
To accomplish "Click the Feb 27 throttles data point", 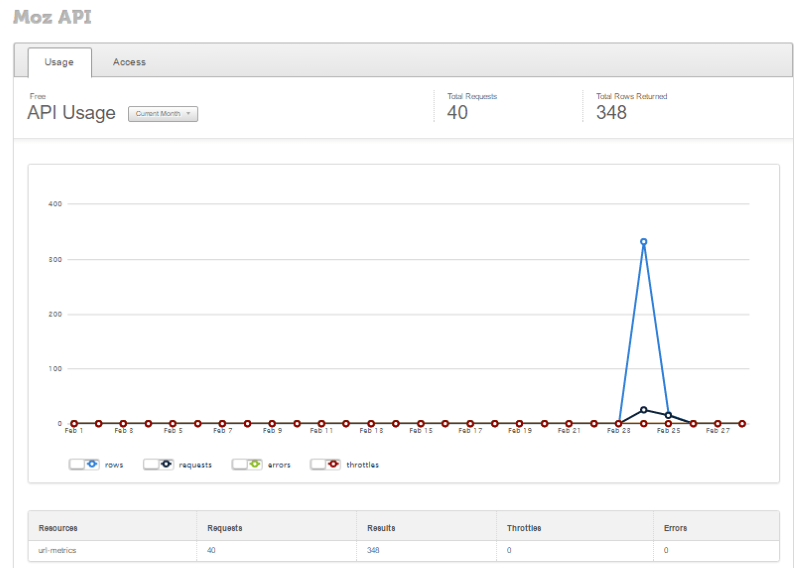I will (718, 424).
